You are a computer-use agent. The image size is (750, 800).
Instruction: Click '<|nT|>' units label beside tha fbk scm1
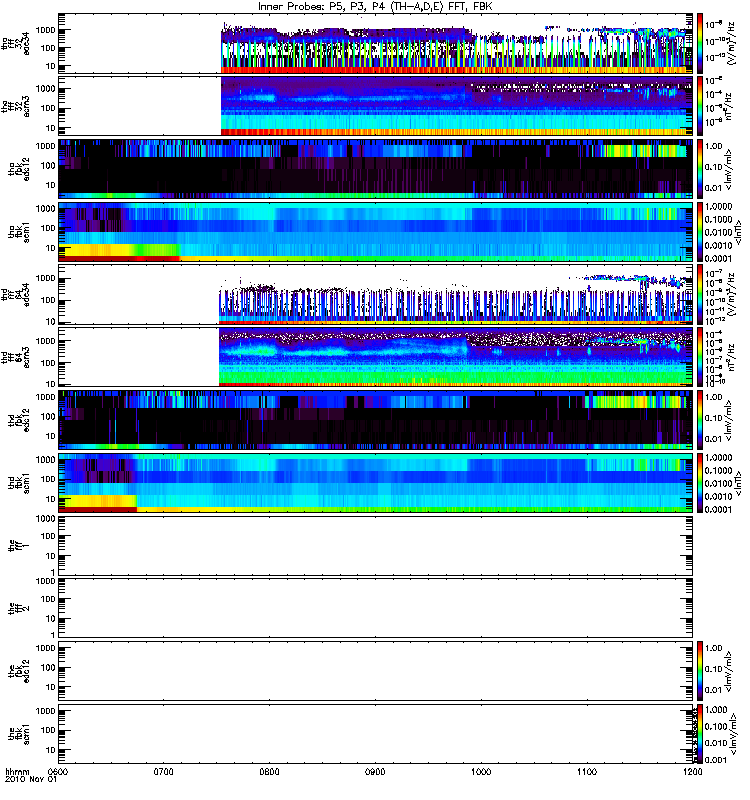(737, 232)
